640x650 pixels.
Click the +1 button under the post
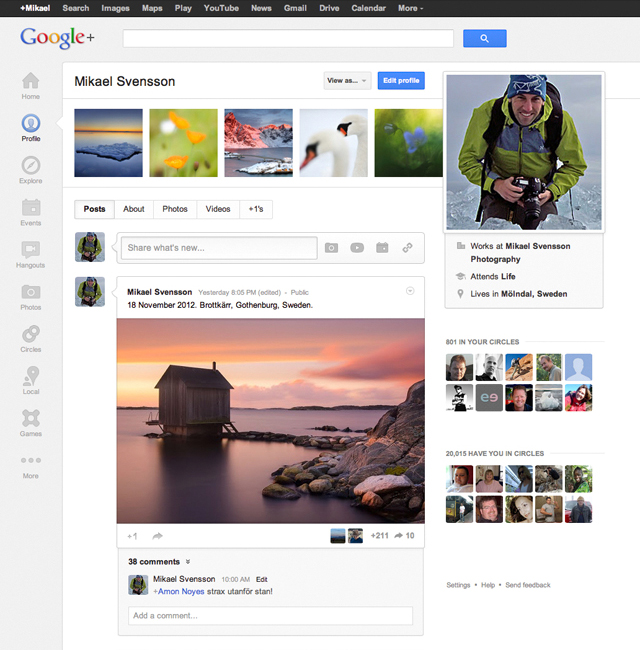pyautogui.click(x=132, y=536)
